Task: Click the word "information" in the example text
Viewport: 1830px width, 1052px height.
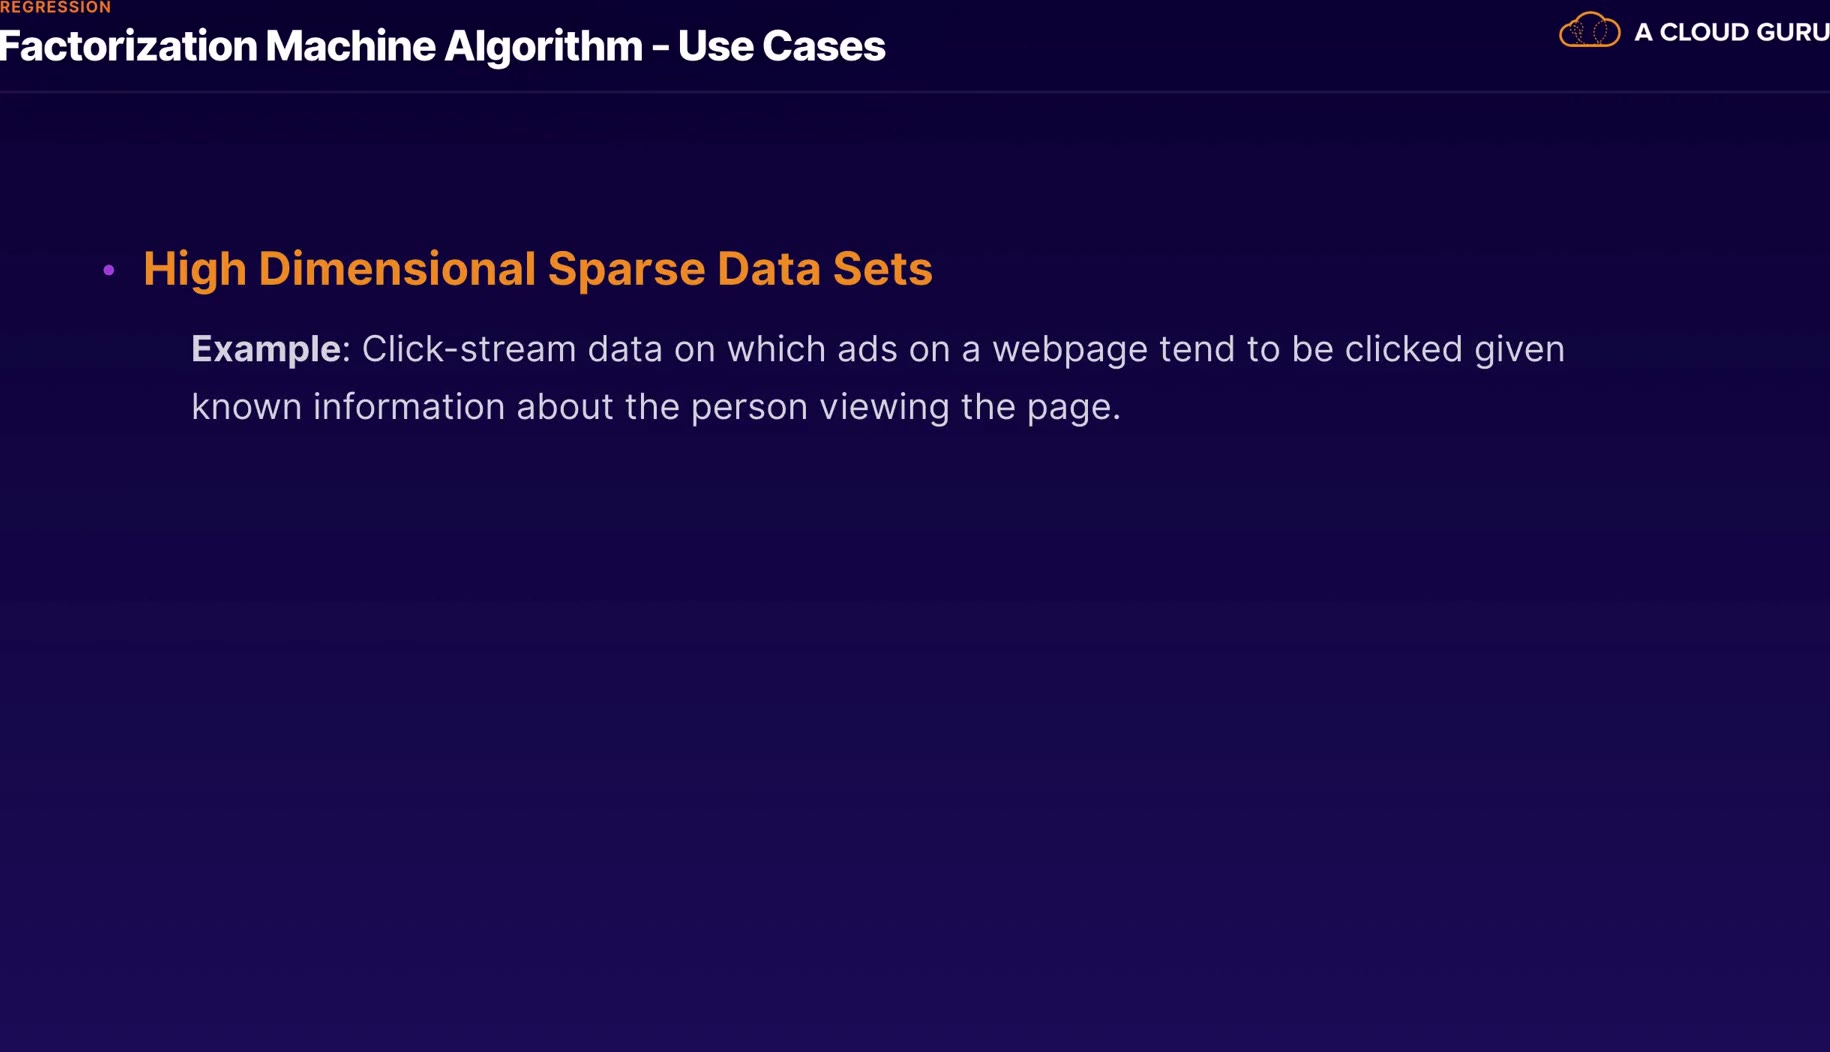Action: pyautogui.click(x=409, y=407)
